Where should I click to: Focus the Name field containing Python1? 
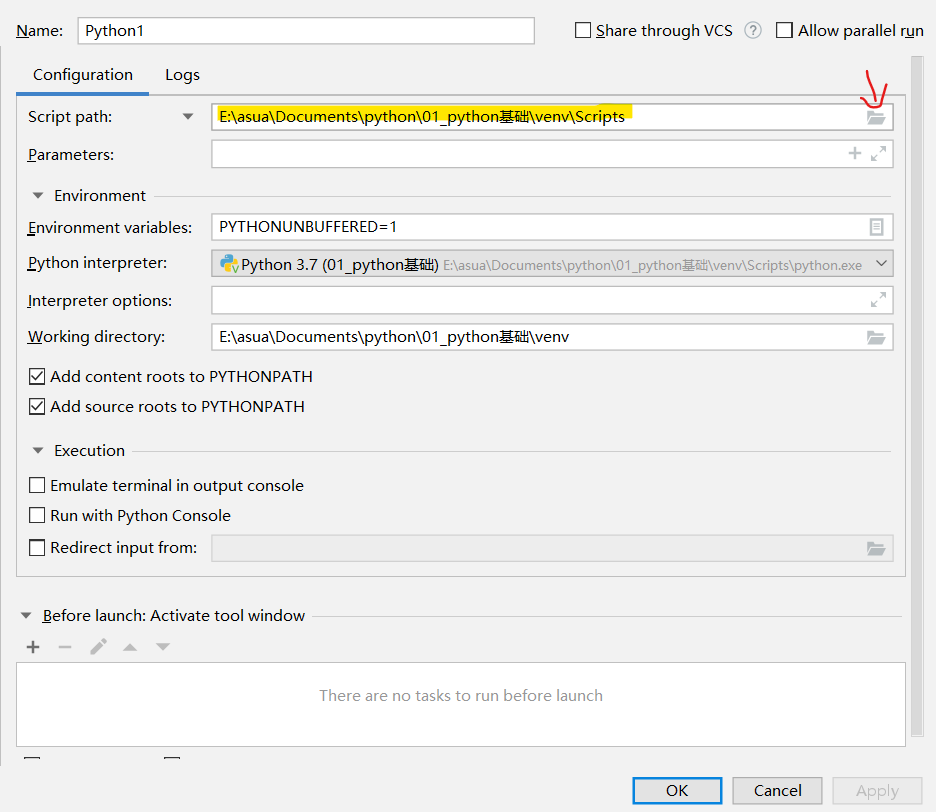point(306,30)
